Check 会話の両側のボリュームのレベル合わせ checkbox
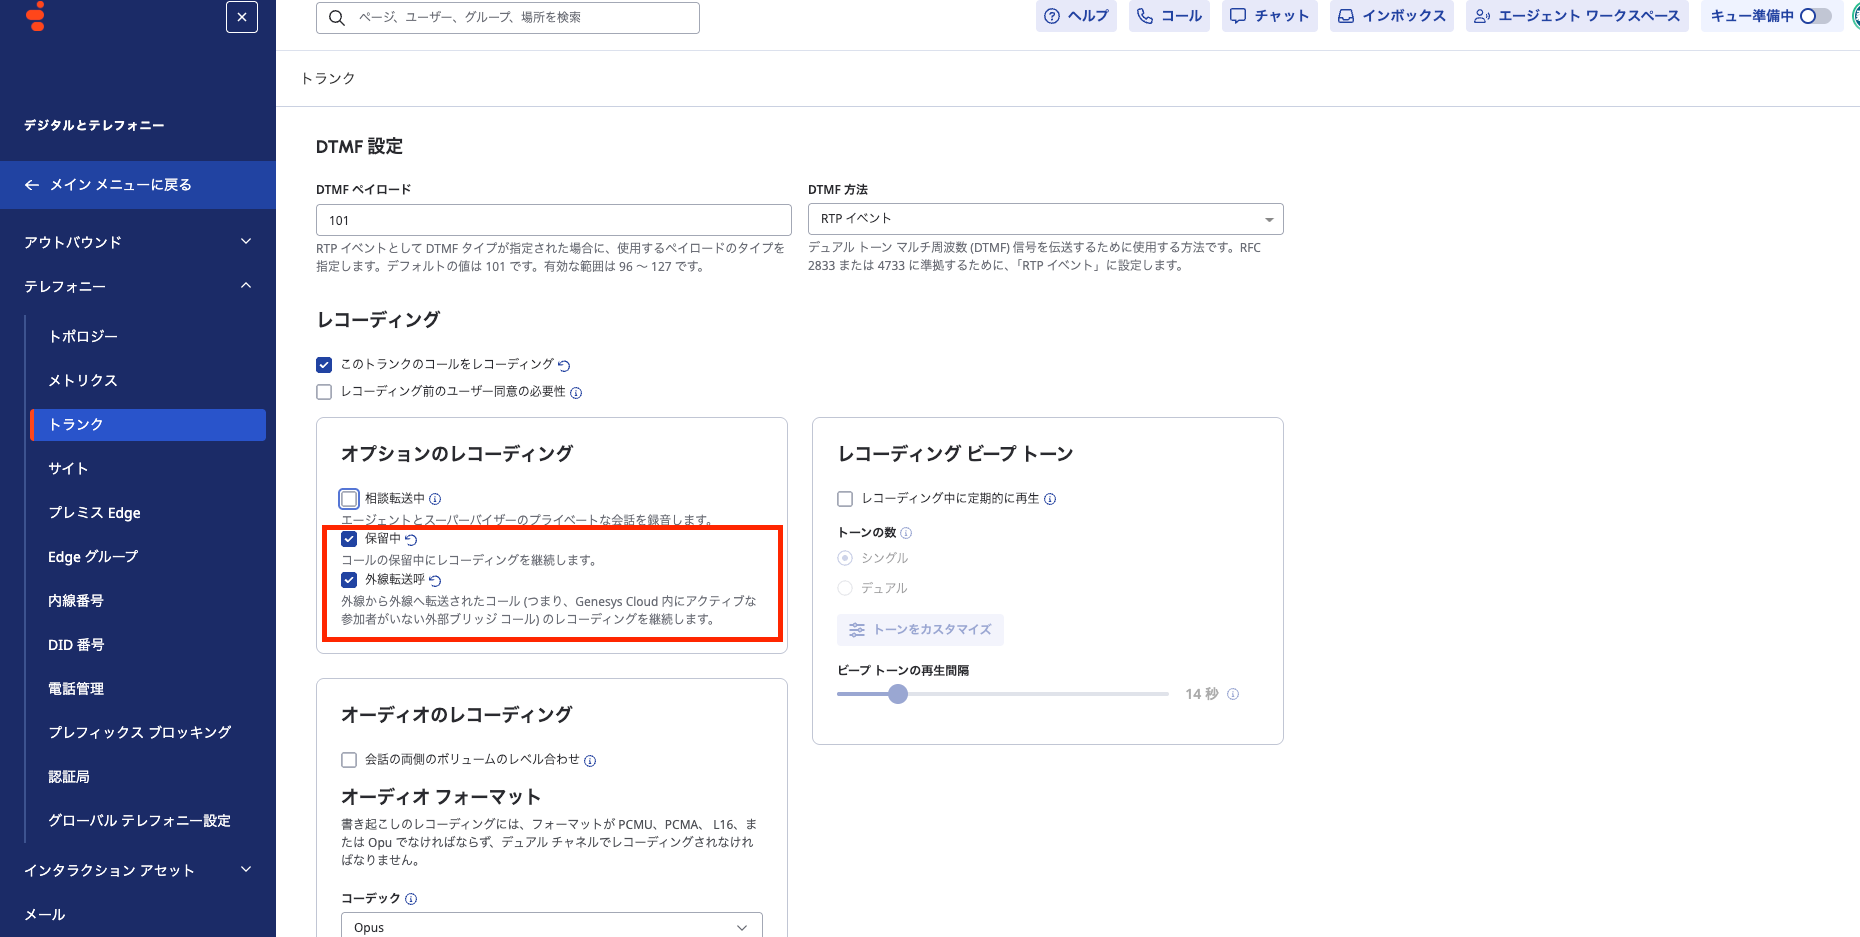The image size is (1860, 937). point(349,760)
